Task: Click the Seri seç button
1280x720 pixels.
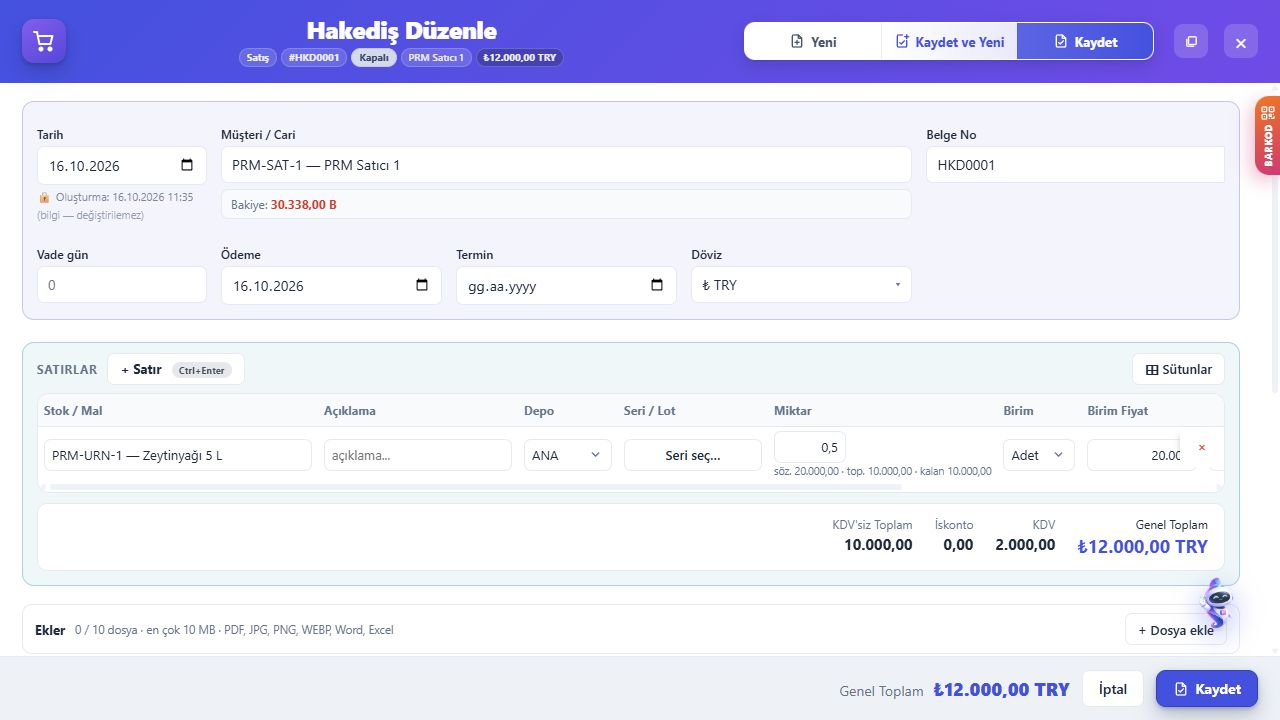Action: [x=693, y=455]
